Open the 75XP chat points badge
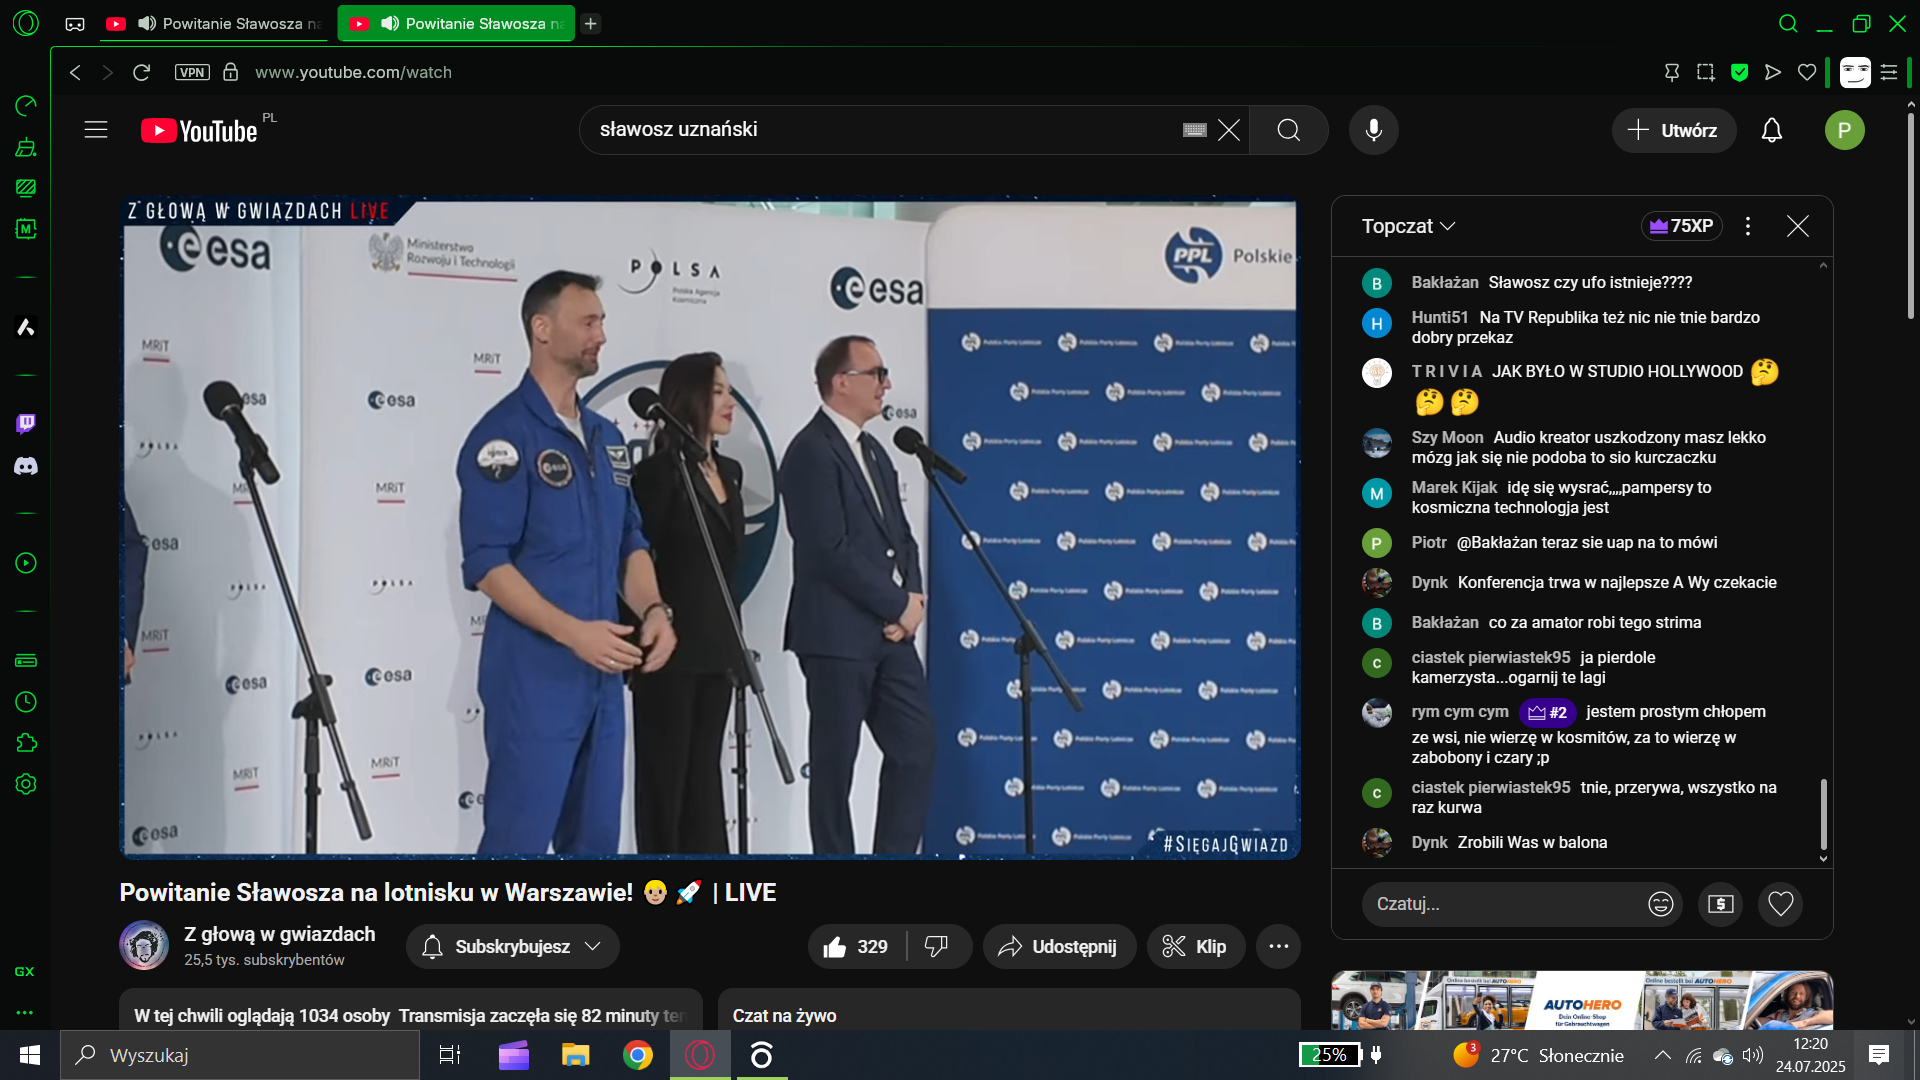The width and height of the screenshot is (1920, 1080). pyautogui.click(x=1682, y=226)
